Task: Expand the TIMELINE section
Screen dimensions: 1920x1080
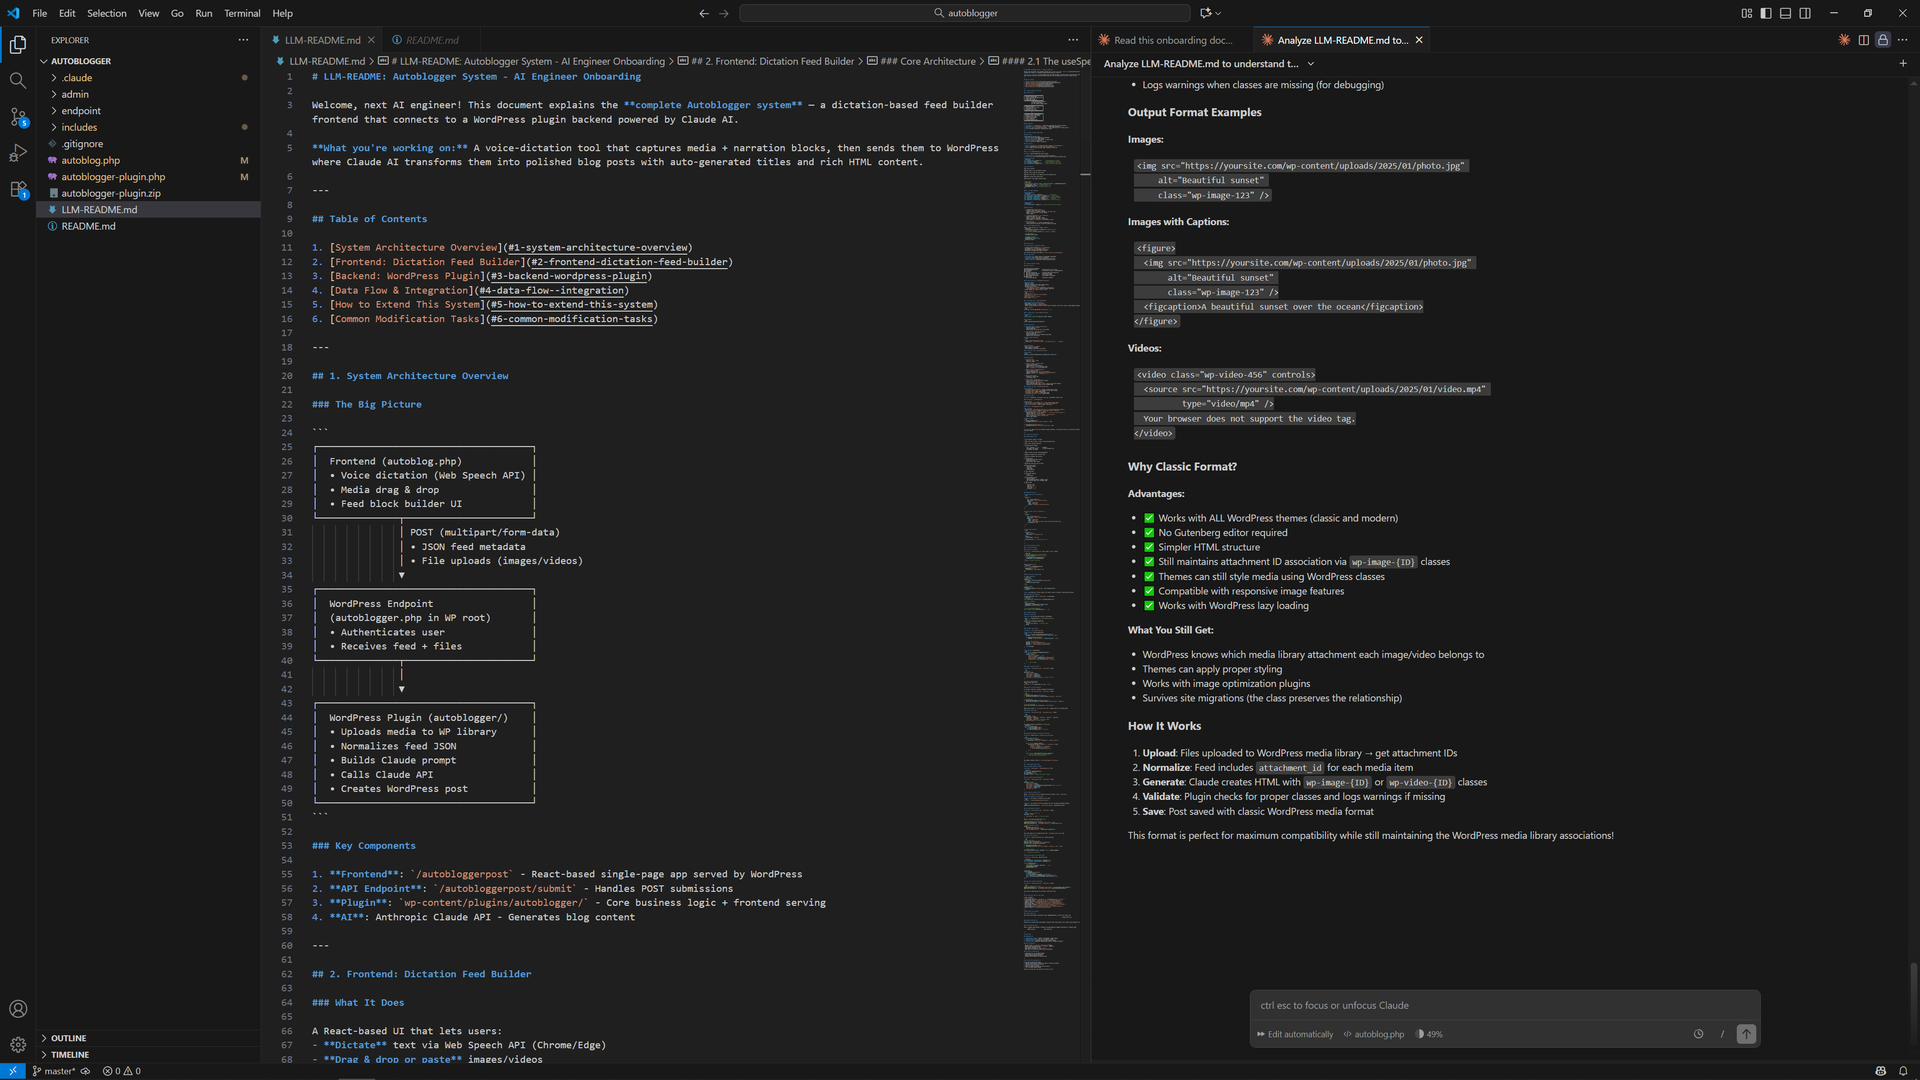Action: 148,1054
